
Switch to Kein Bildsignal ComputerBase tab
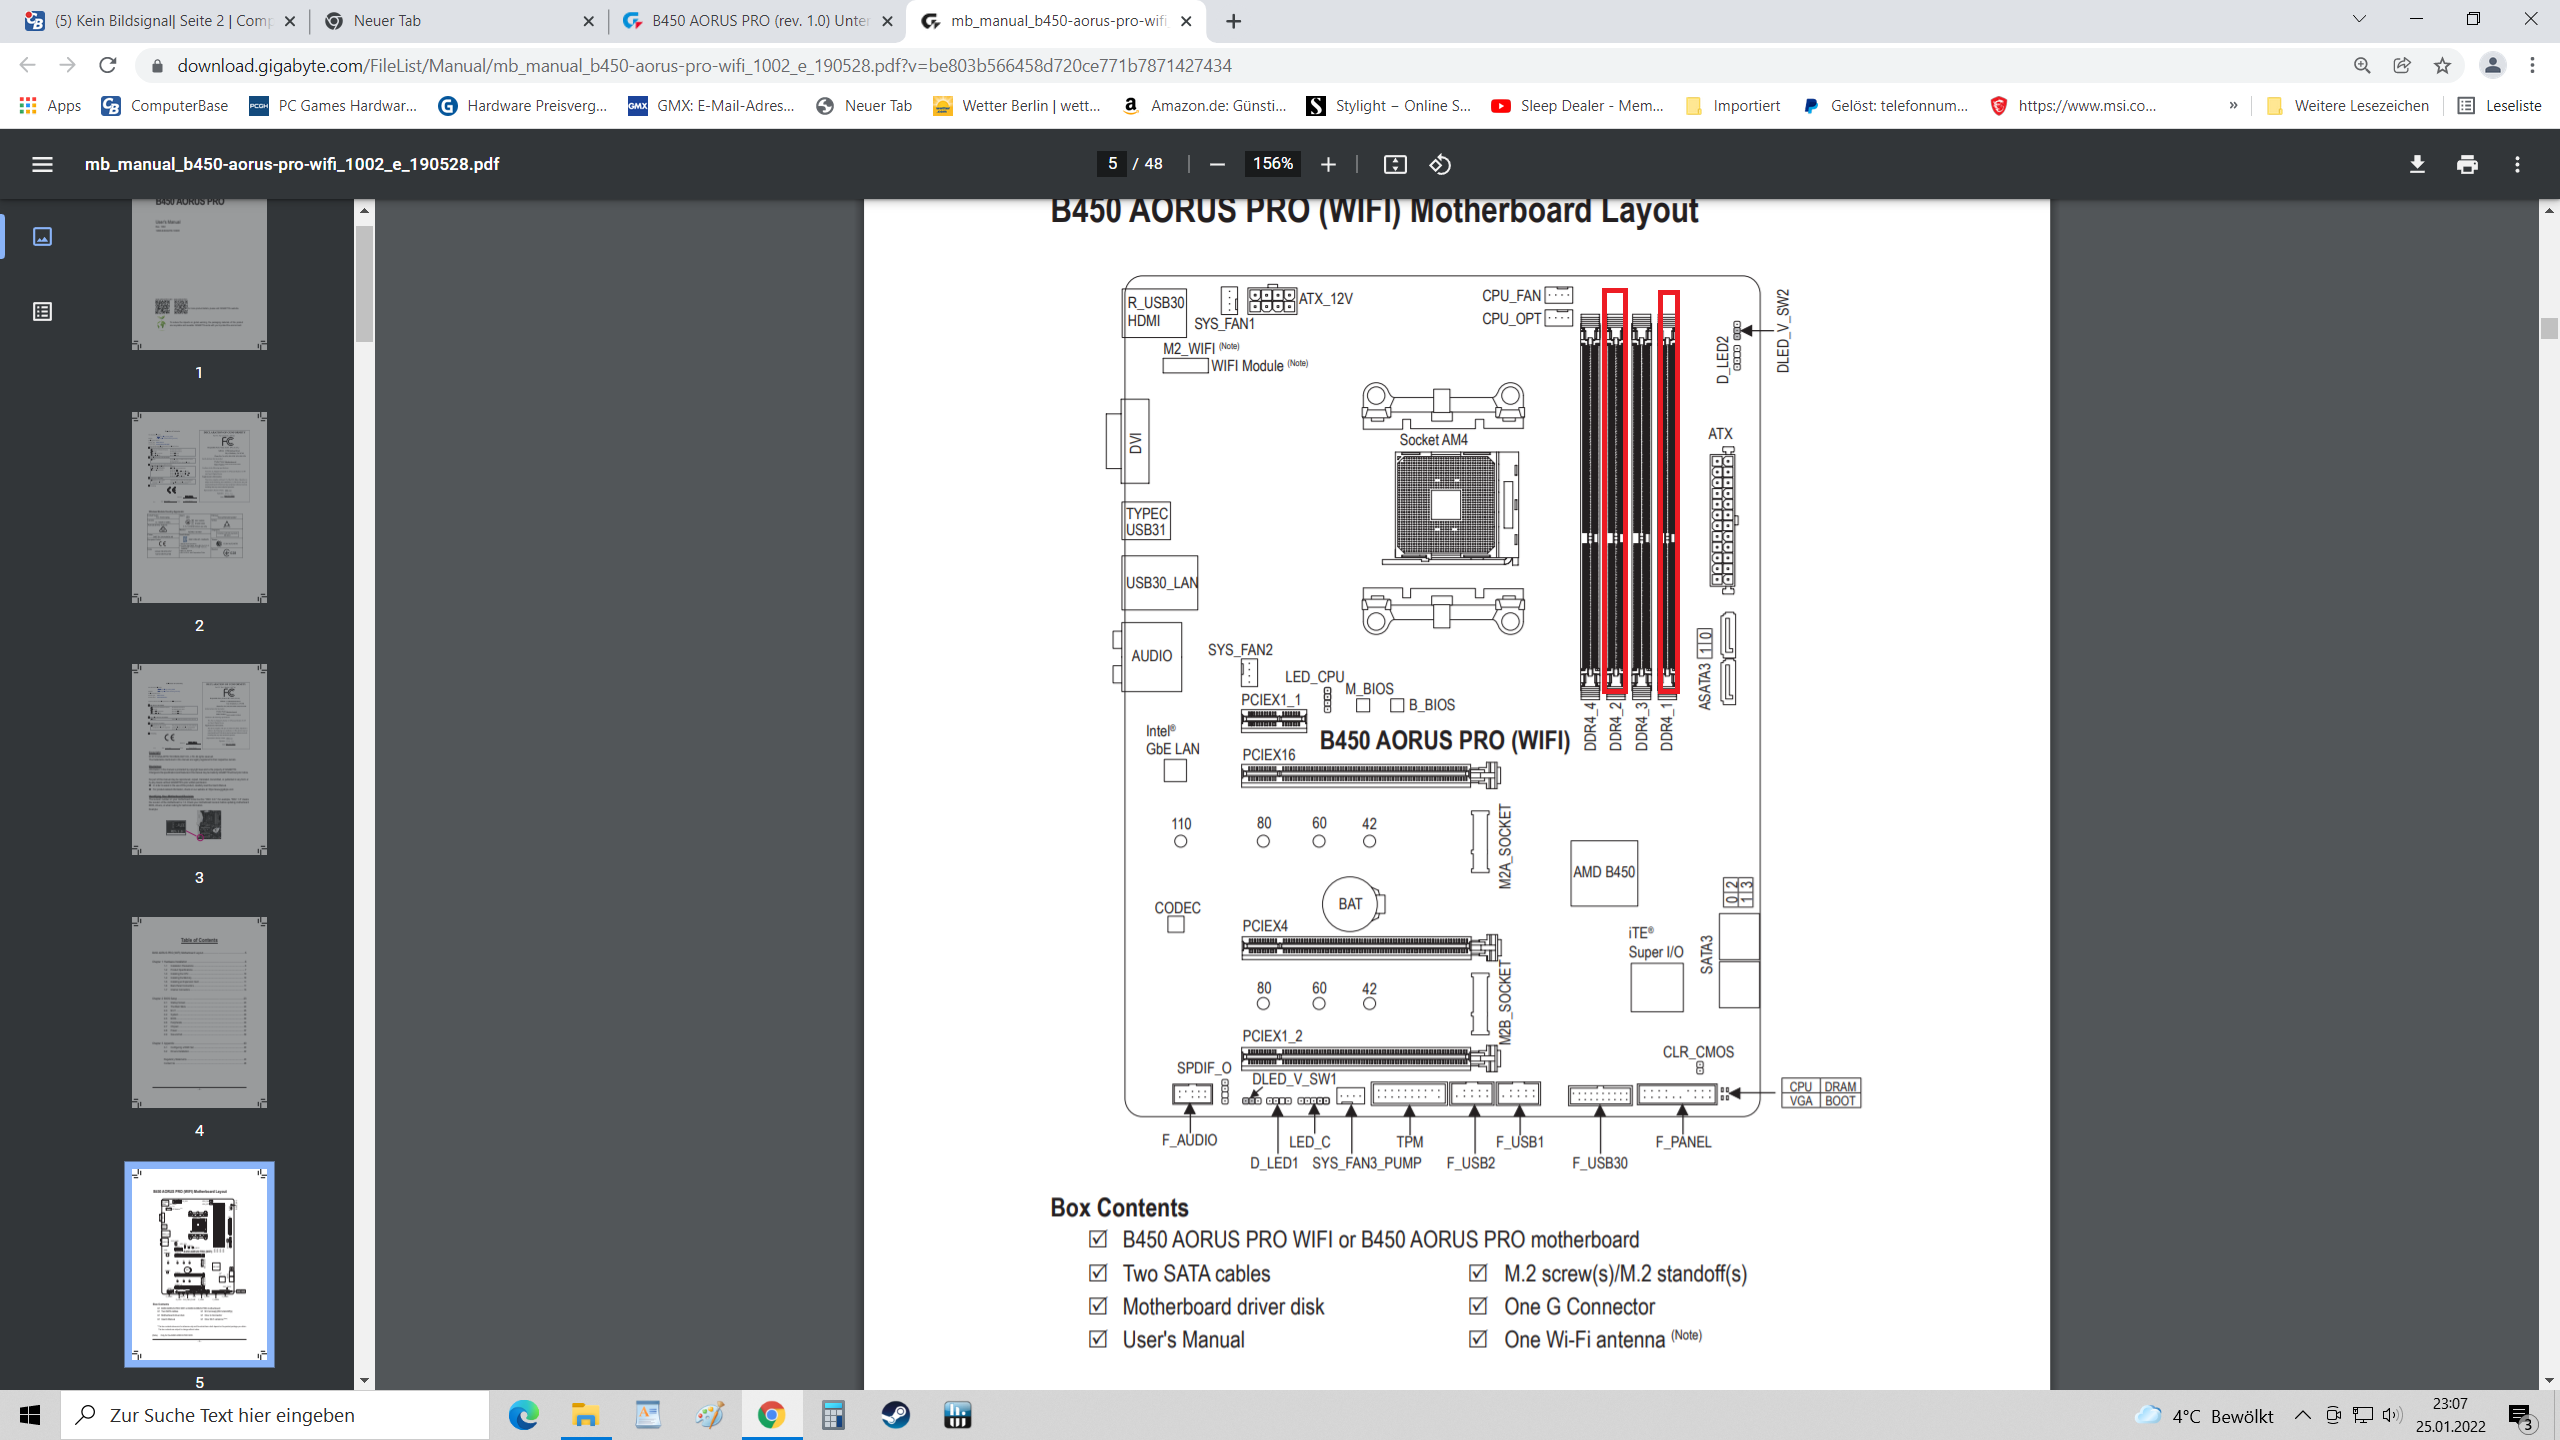160,21
